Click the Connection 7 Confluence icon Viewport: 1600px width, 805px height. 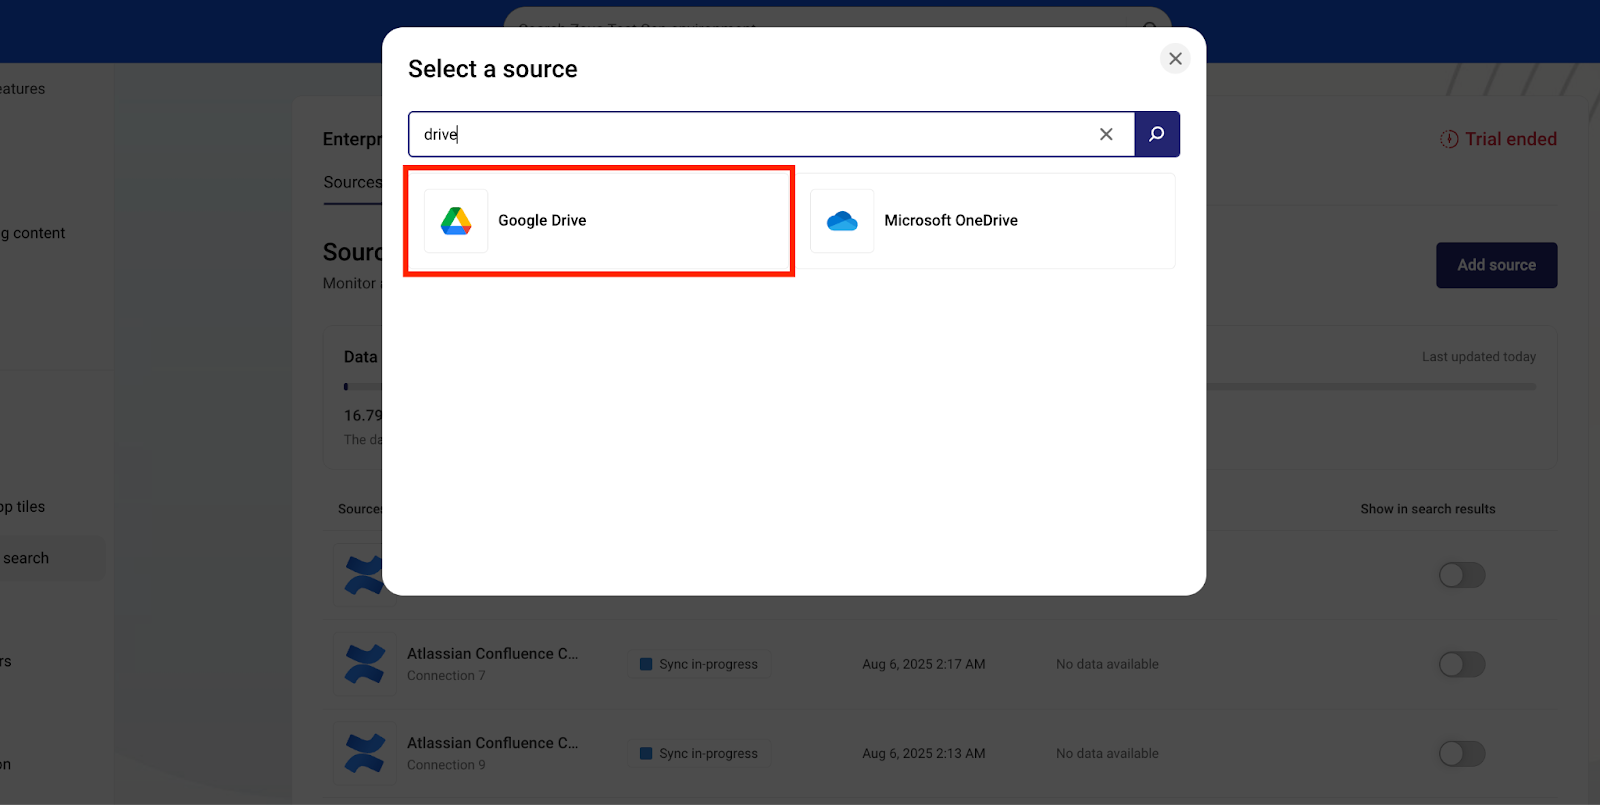pyautogui.click(x=364, y=664)
